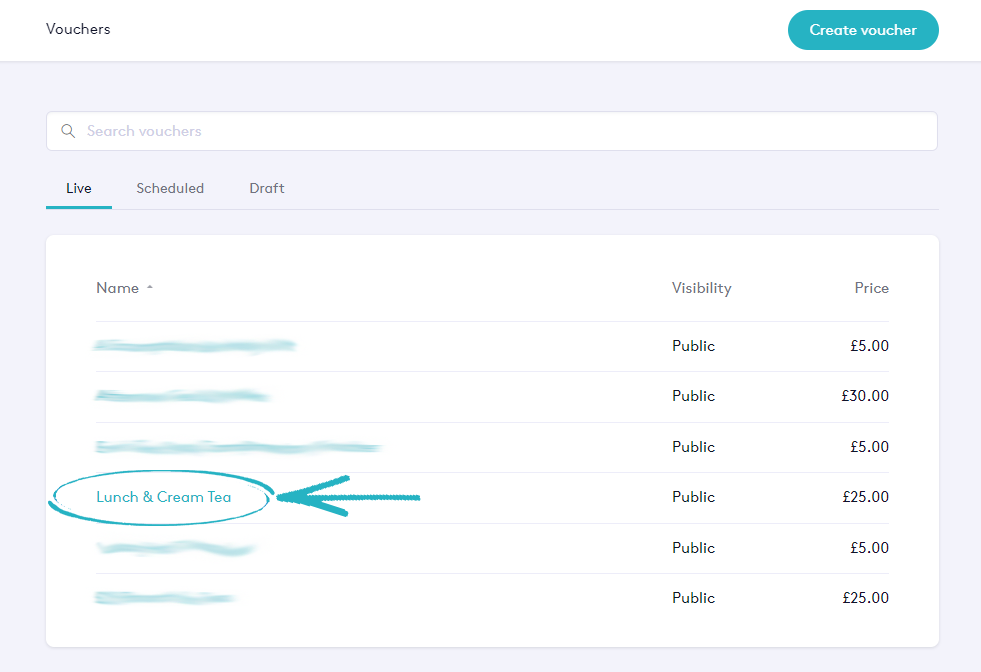
Task: Select the Draft tab
Action: (267, 188)
